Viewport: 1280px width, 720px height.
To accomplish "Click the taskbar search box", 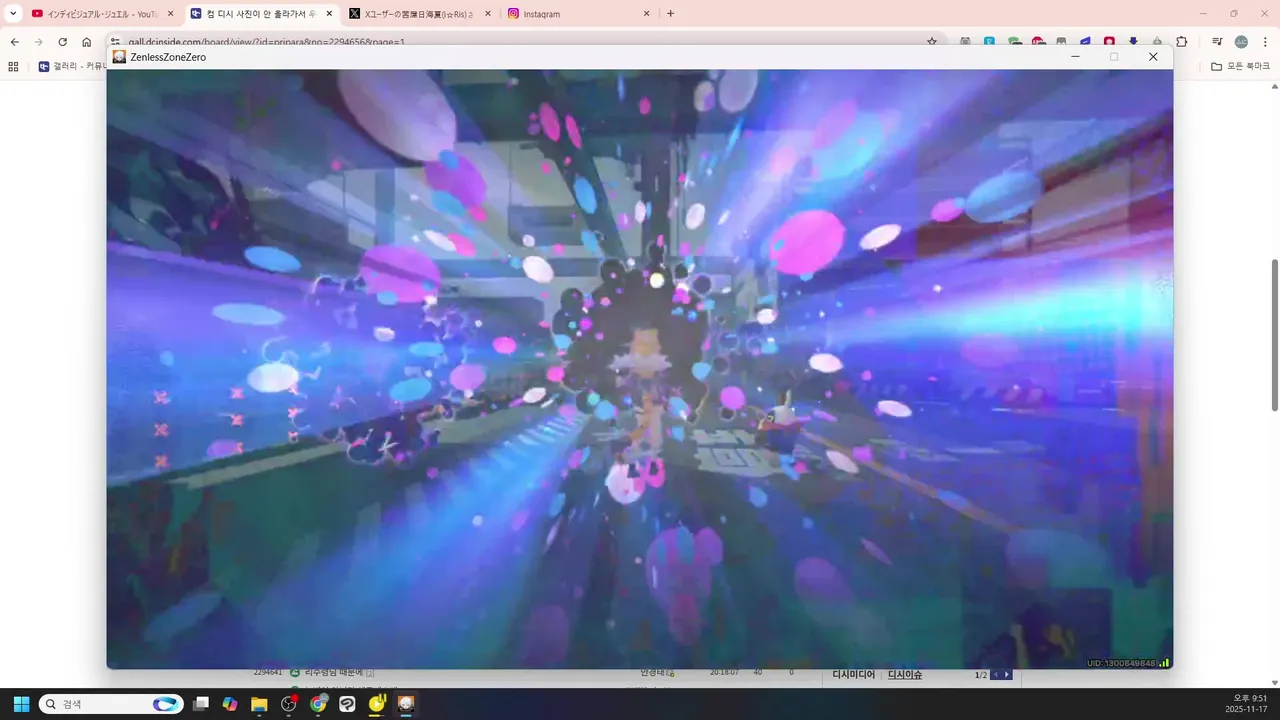I will click(111, 704).
